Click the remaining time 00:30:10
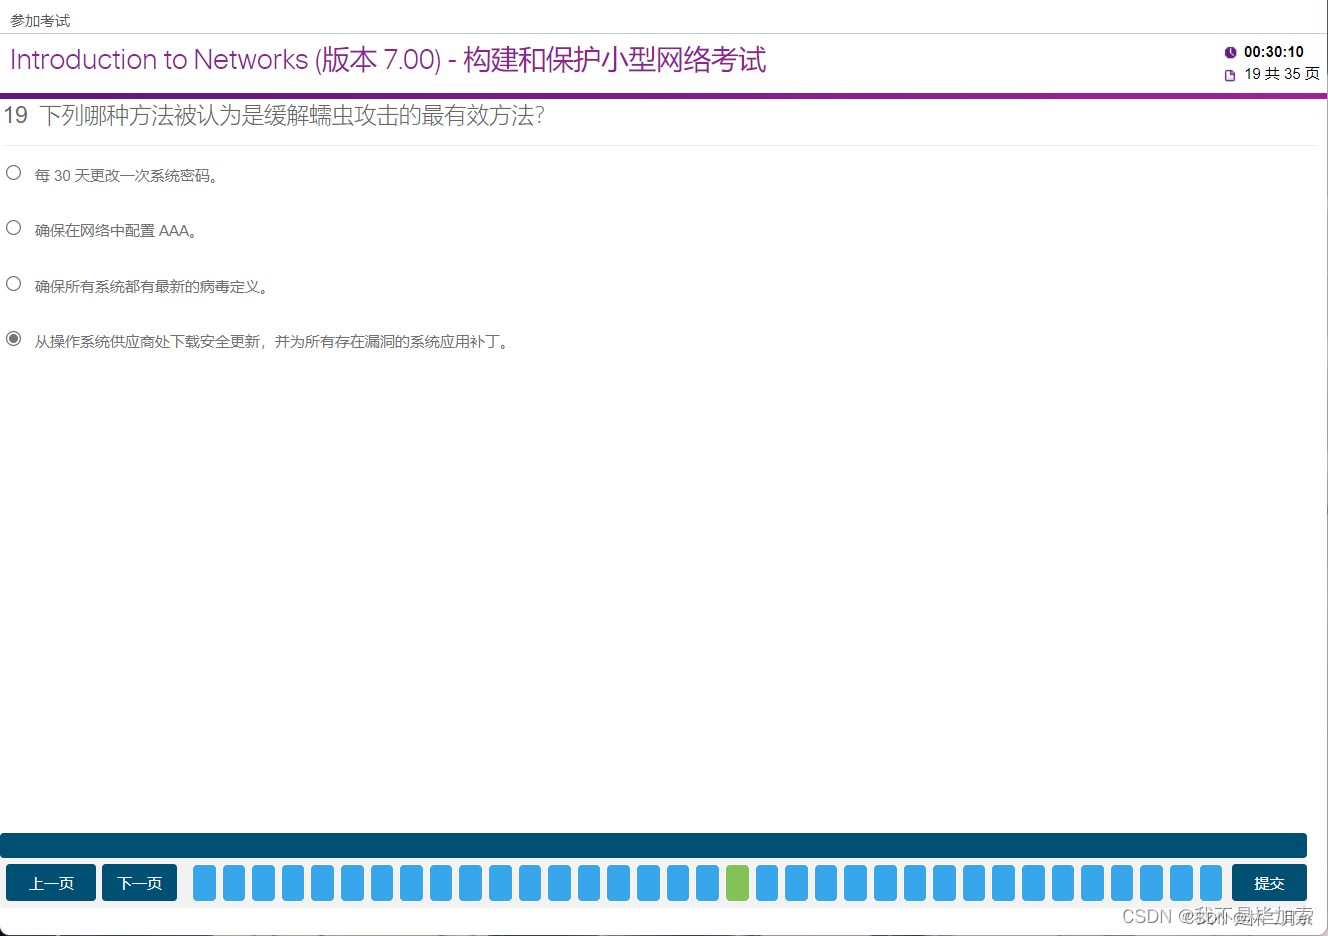The width and height of the screenshot is (1328, 936). pos(1274,52)
